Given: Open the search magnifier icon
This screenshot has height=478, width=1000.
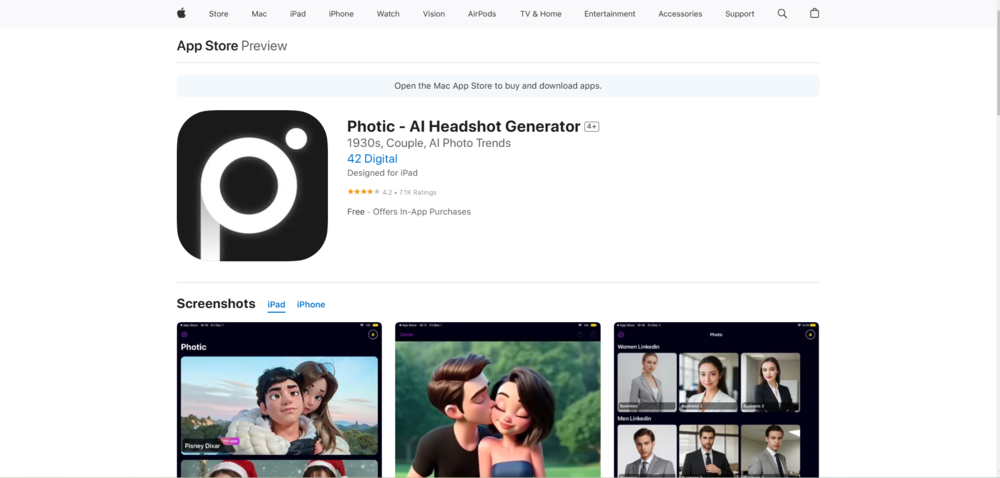Looking at the screenshot, I should [782, 14].
